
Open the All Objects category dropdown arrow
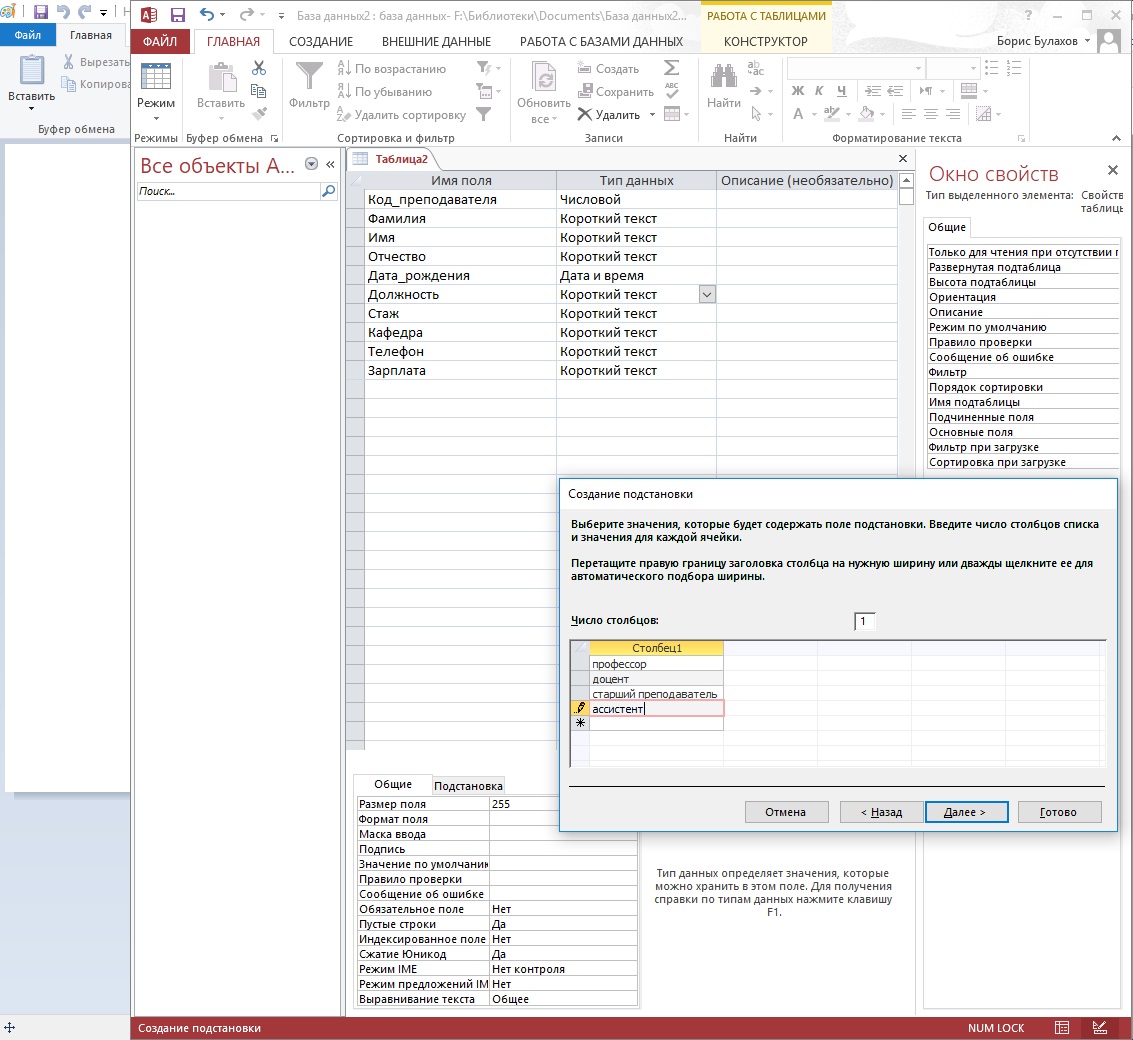coord(311,165)
